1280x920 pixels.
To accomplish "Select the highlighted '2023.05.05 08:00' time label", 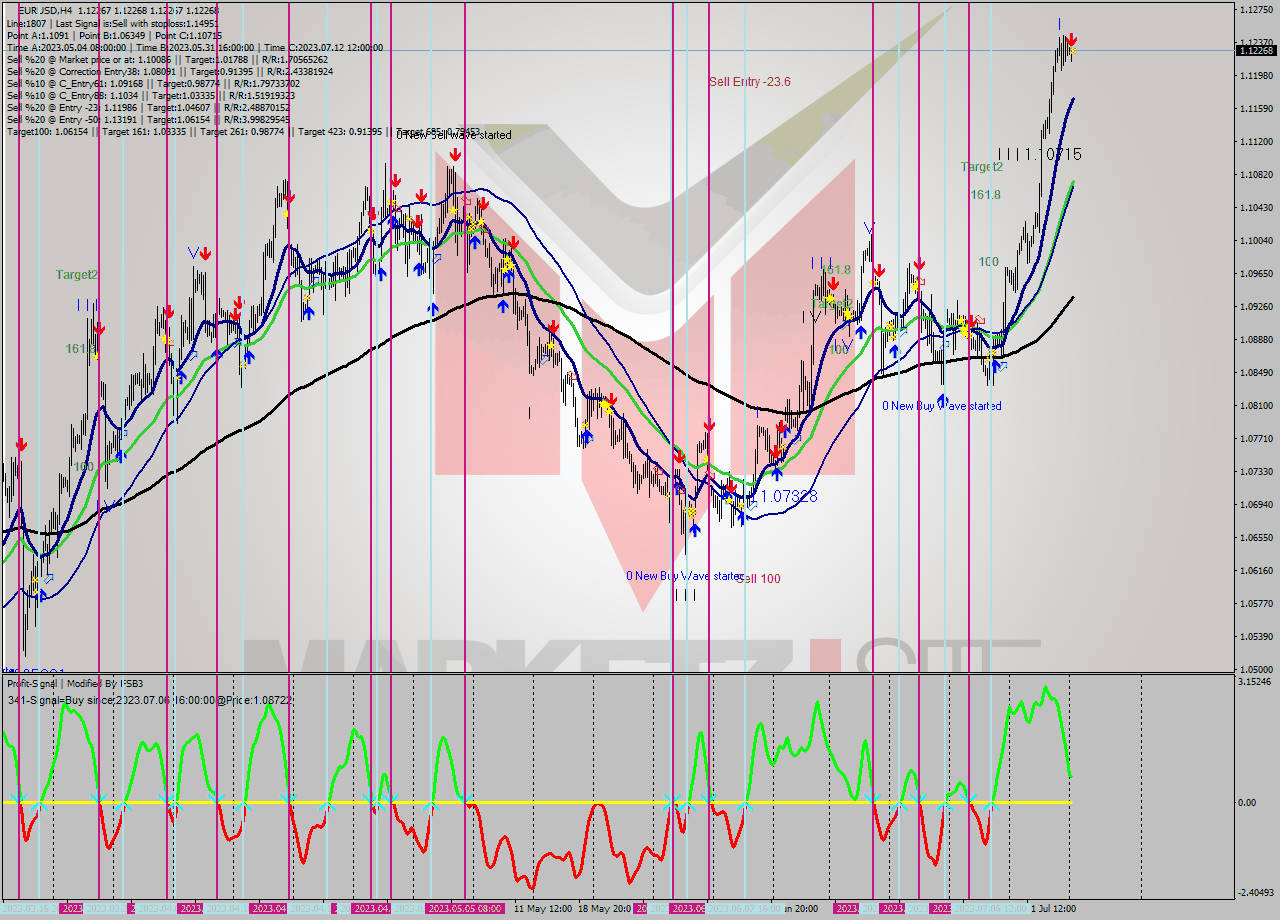I will click(464, 908).
